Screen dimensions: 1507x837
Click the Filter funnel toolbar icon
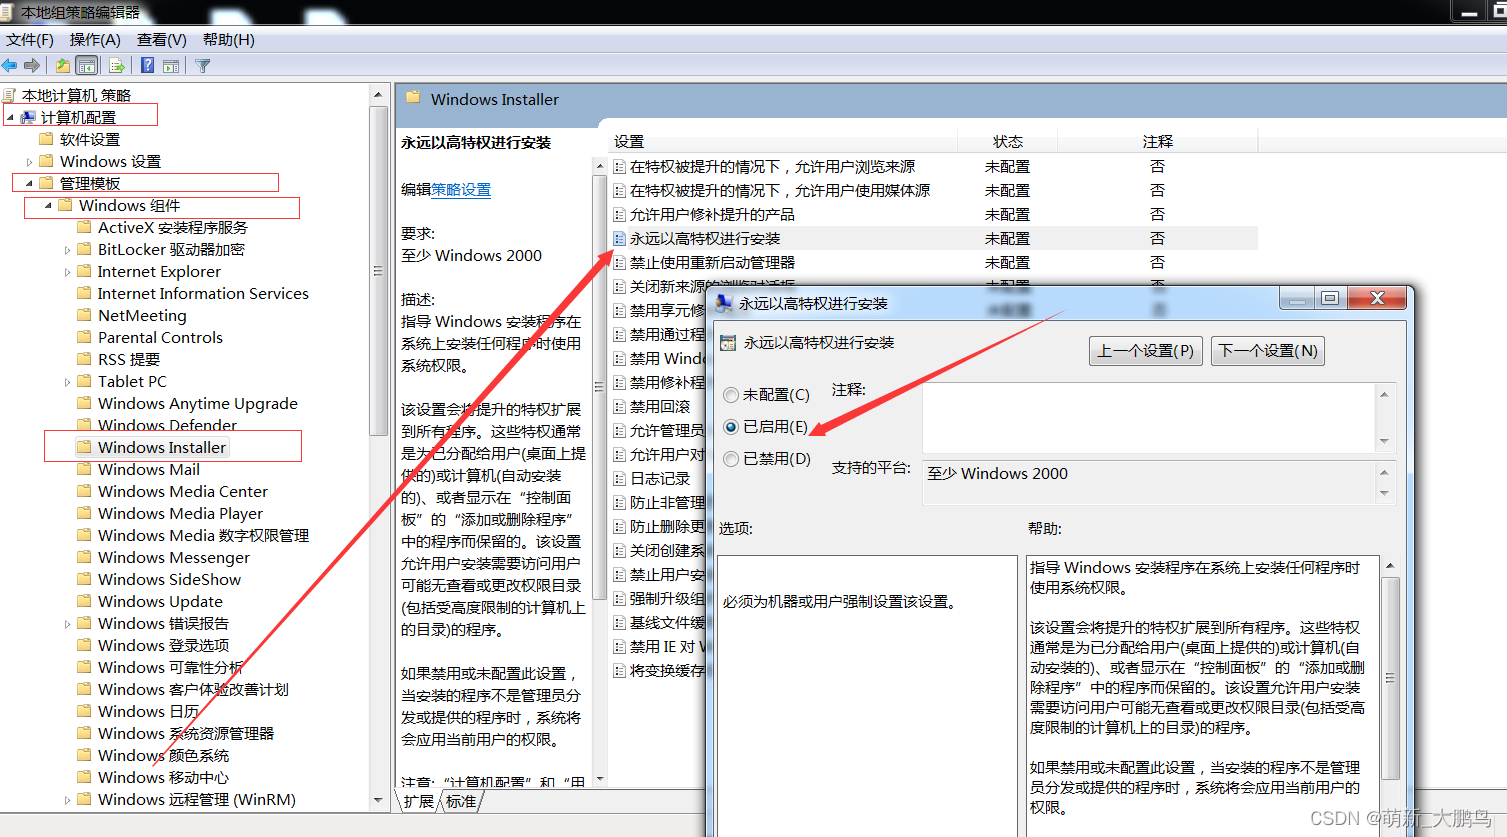[x=203, y=66]
